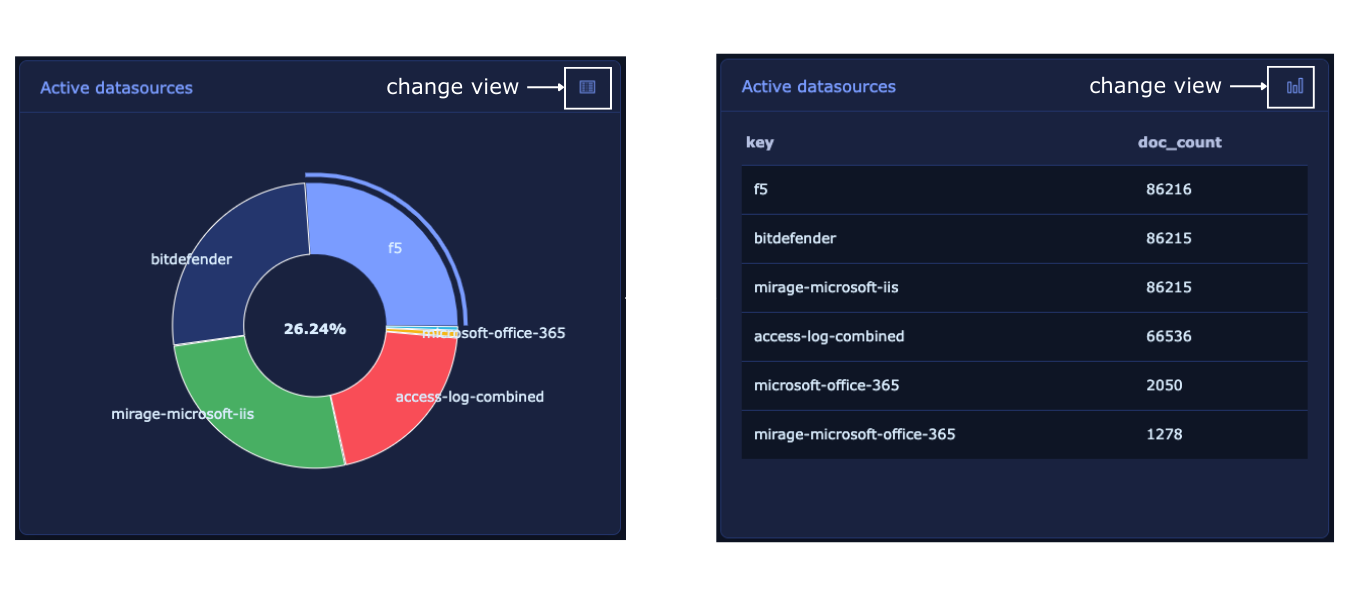Select the mirage-microsoft-iis table row key
The image size is (1366, 600).
click(826, 287)
